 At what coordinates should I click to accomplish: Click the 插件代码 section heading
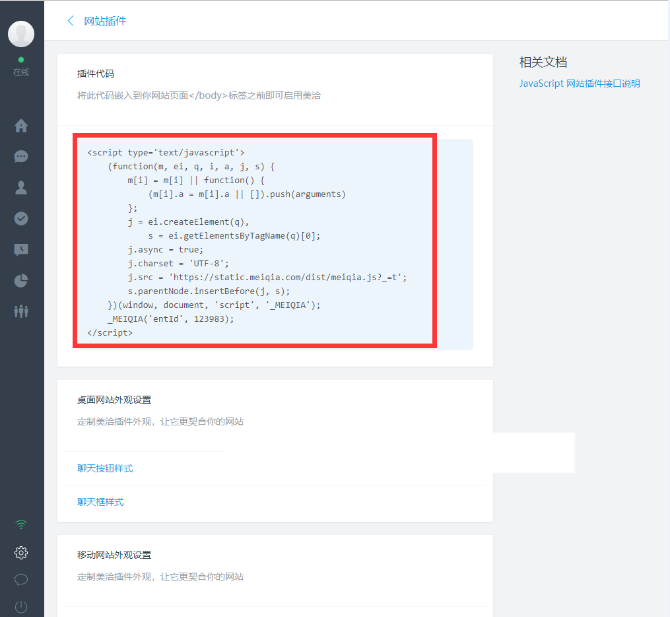click(x=96, y=74)
